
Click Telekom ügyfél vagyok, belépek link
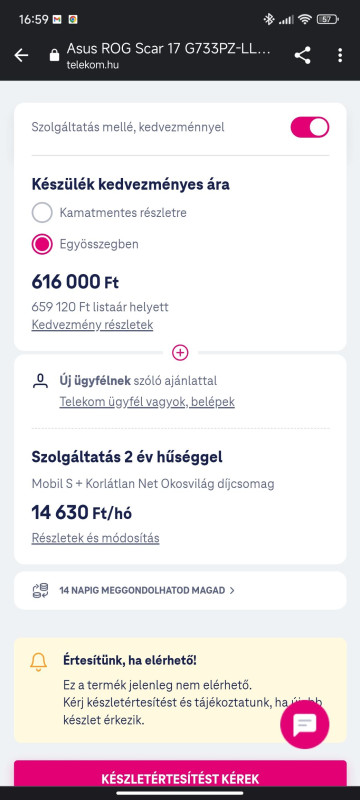[x=147, y=402]
